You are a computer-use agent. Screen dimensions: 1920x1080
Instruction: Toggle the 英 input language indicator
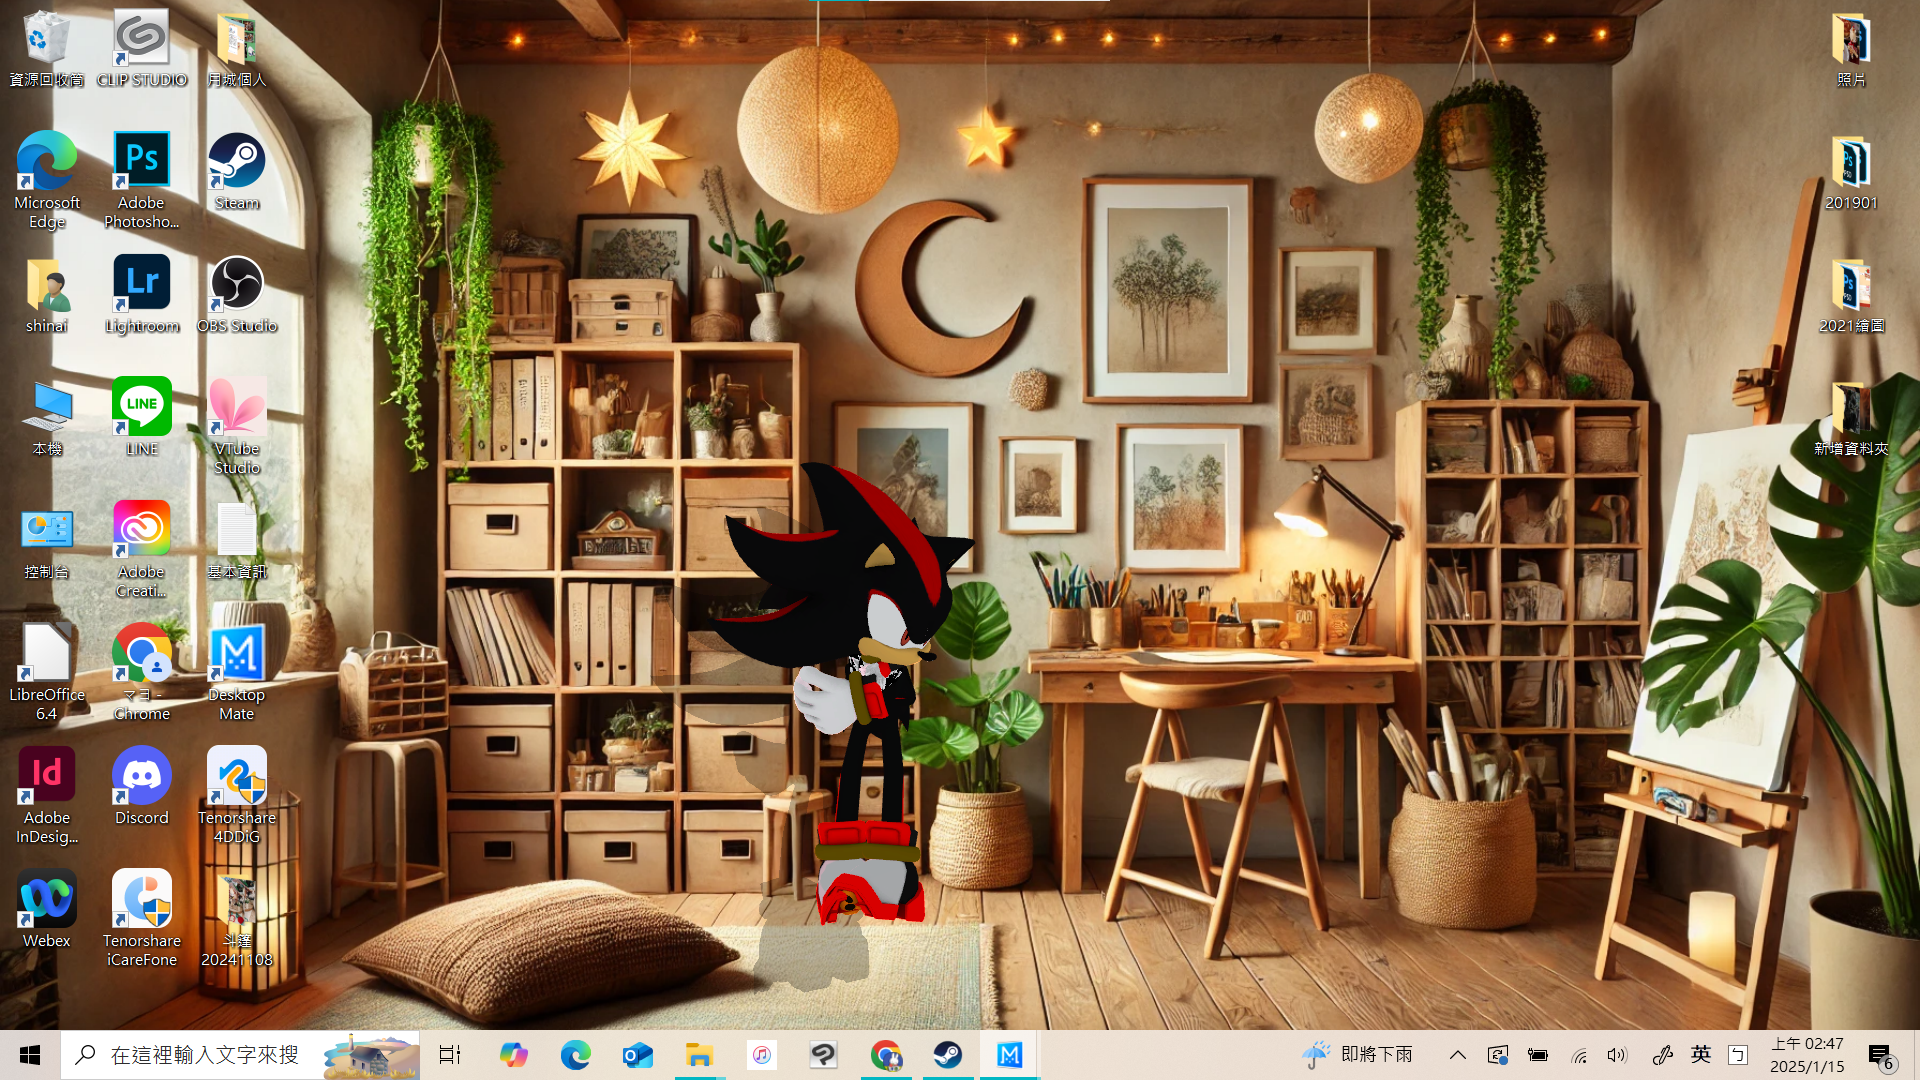click(x=1700, y=1055)
